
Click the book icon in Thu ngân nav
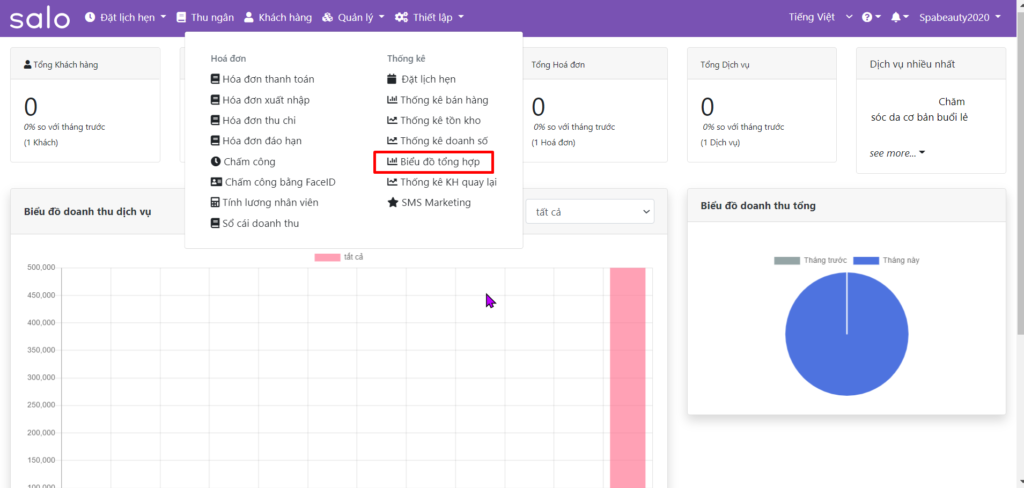click(182, 18)
